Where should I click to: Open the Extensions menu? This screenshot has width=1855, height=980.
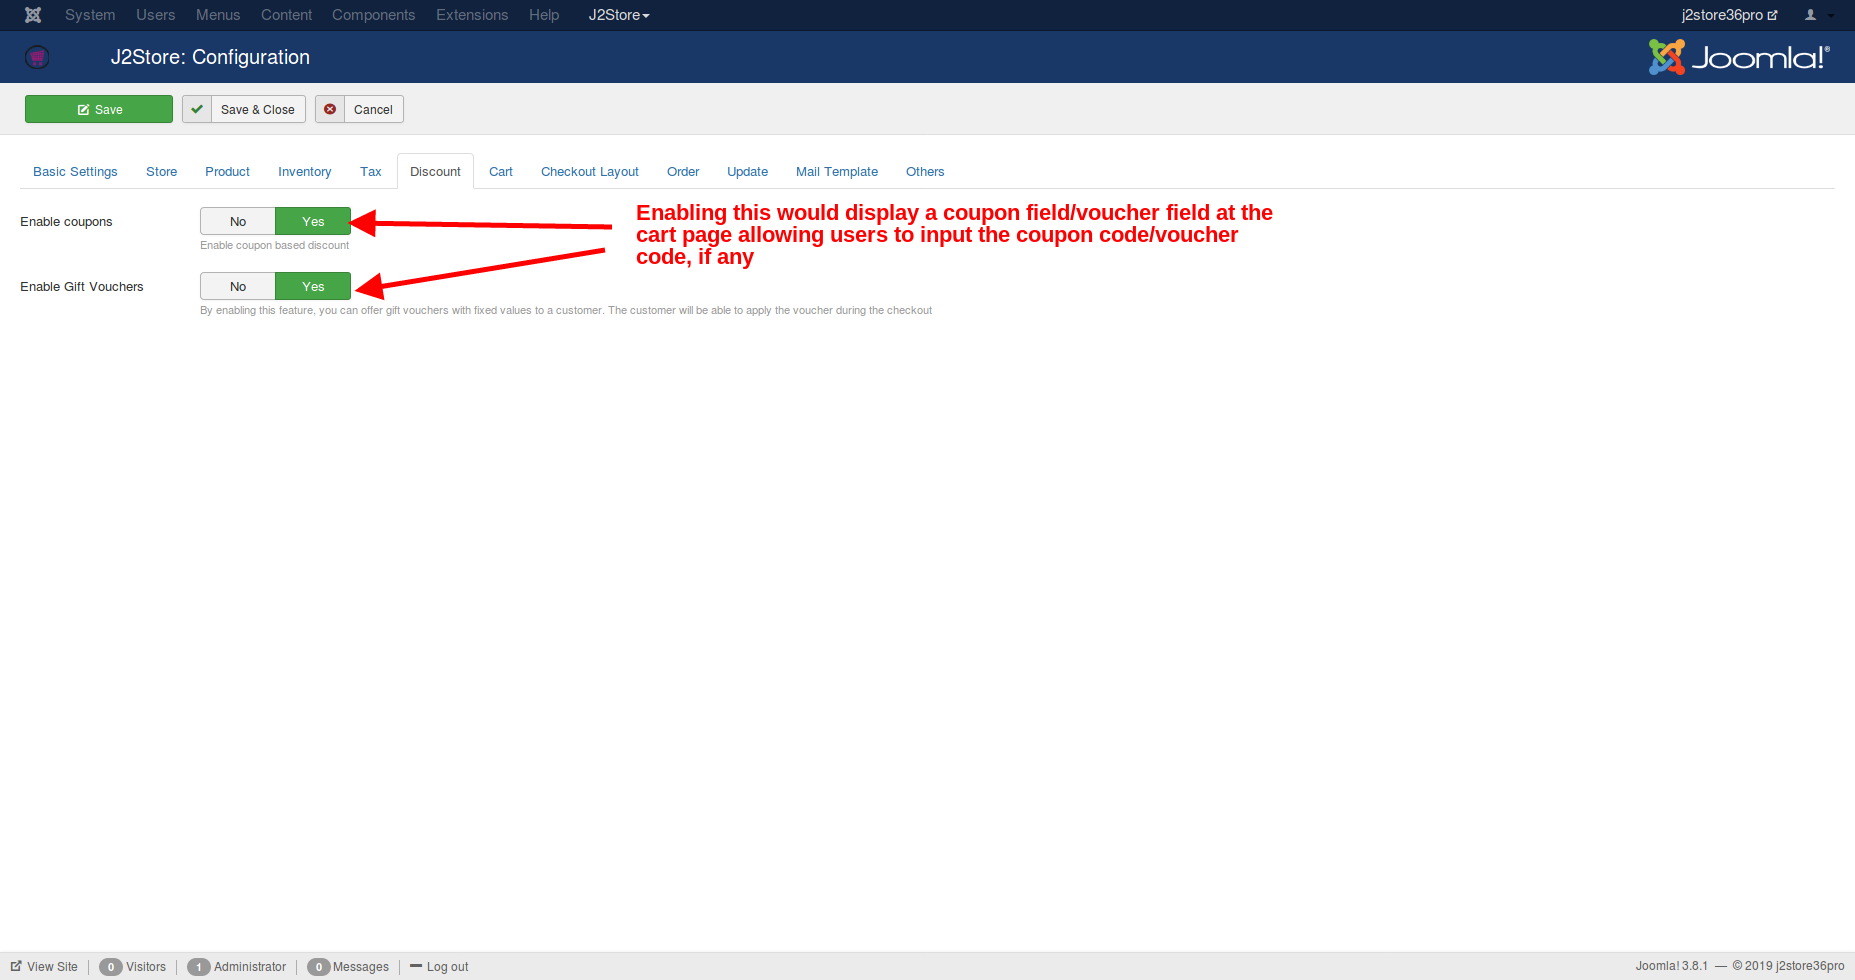point(472,15)
